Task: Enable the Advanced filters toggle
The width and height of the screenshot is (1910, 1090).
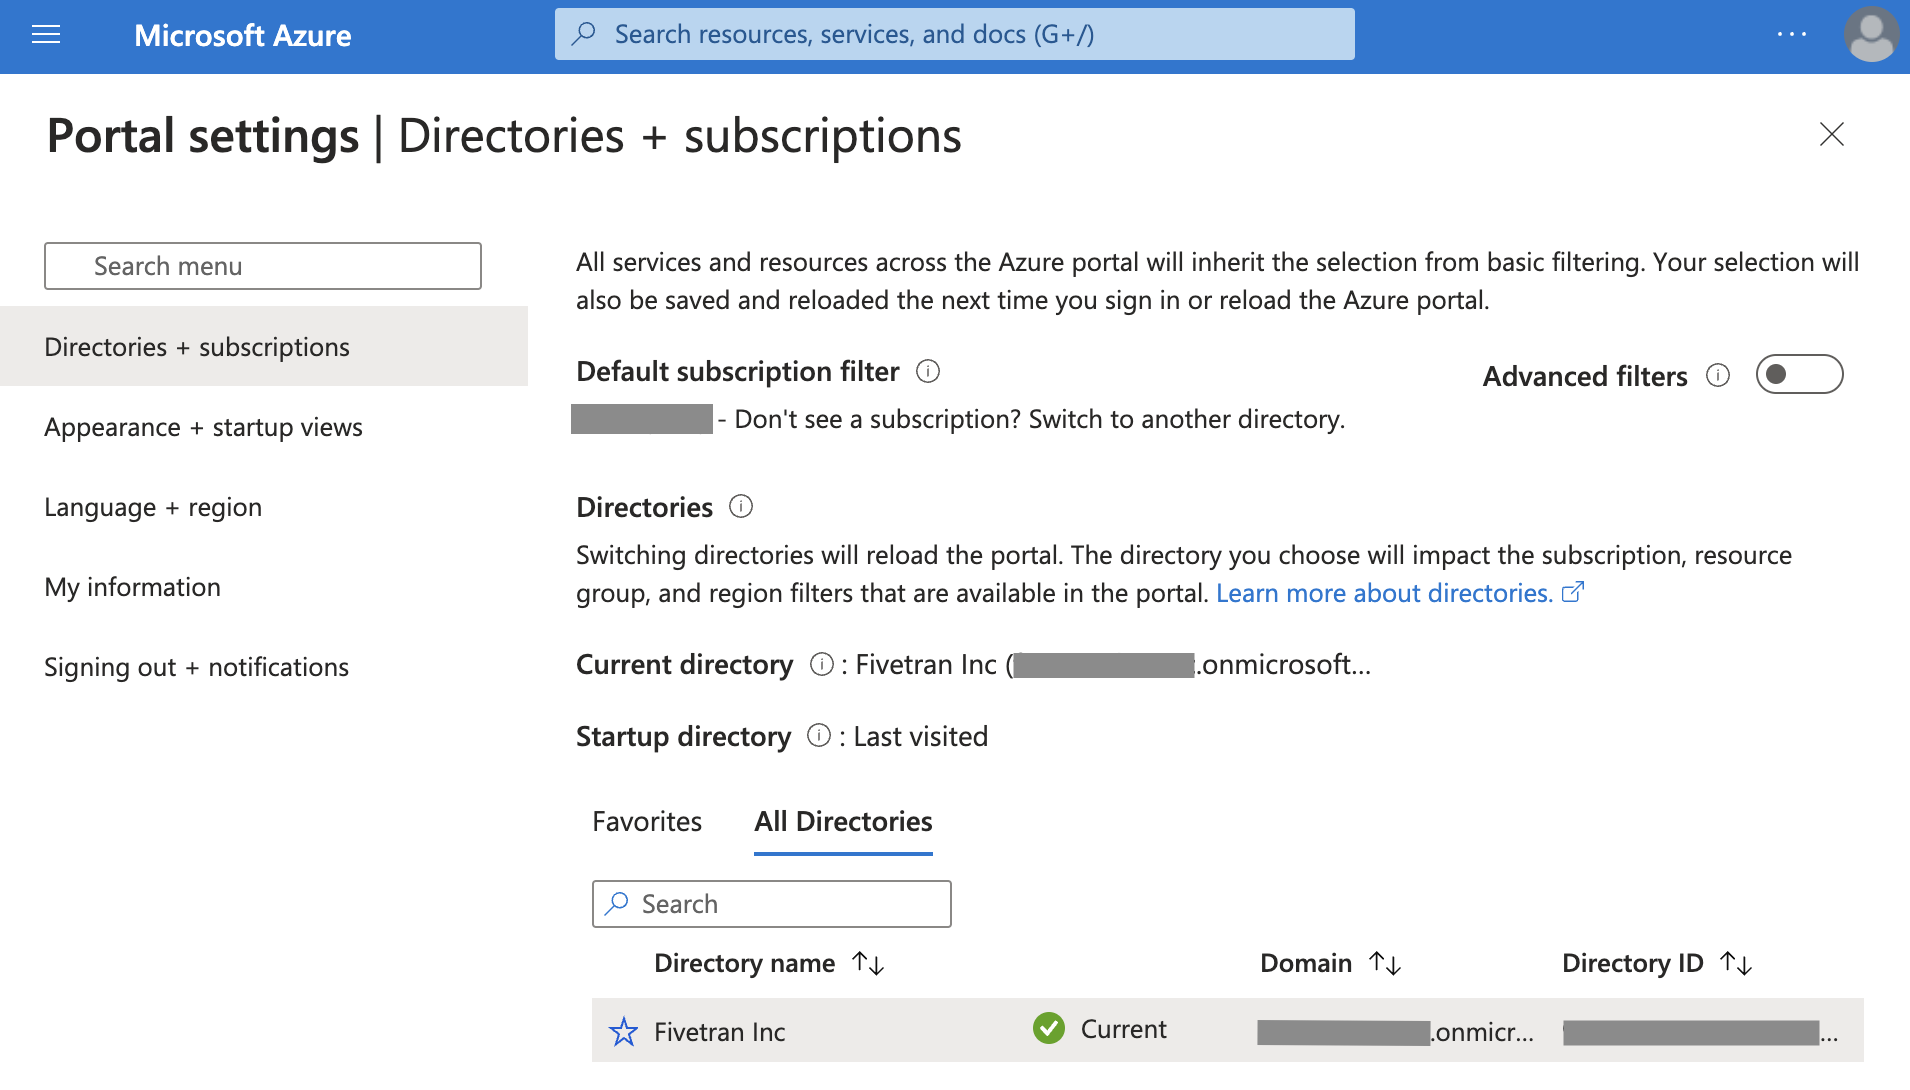Action: (x=1799, y=375)
